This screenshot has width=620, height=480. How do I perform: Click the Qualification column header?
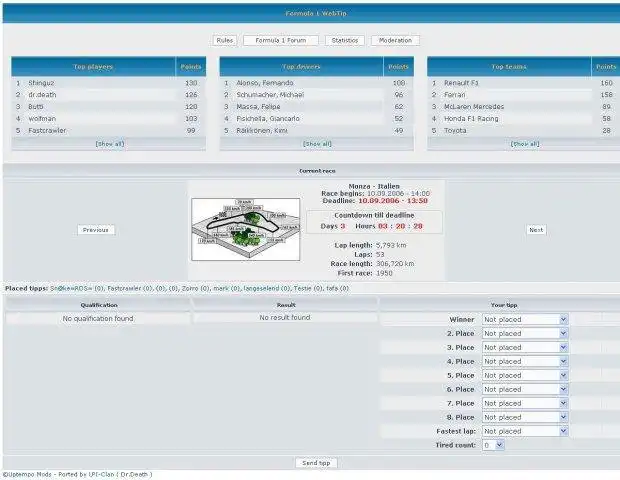click(x=99, y=305)
